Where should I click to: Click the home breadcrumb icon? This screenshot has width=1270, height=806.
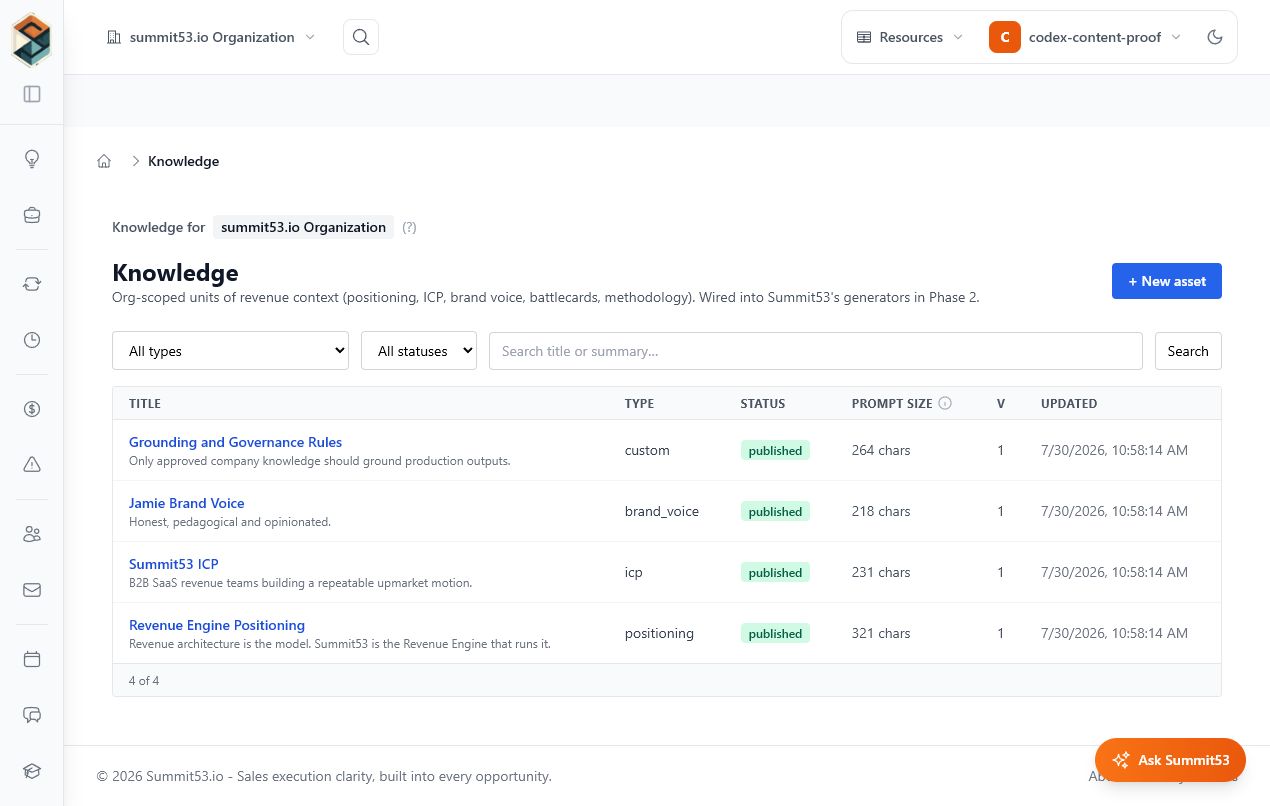click(104, 161)
